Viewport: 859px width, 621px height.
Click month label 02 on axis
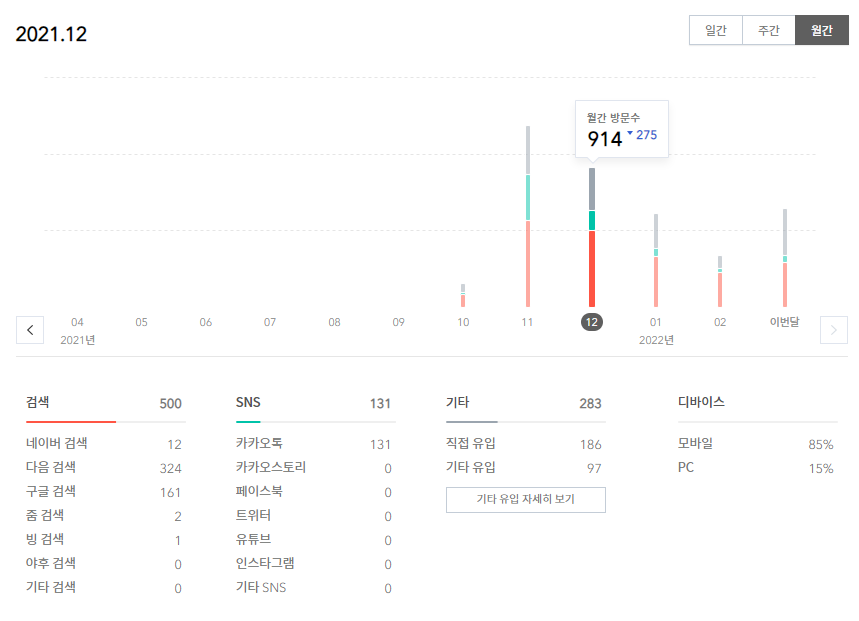(720, 322)
